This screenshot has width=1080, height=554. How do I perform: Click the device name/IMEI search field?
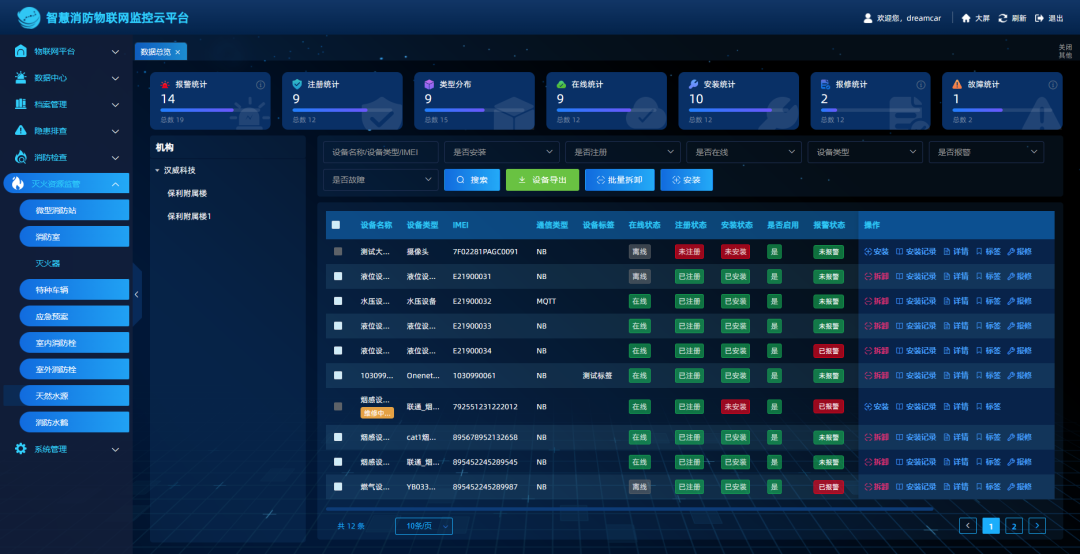click(380, 152)
